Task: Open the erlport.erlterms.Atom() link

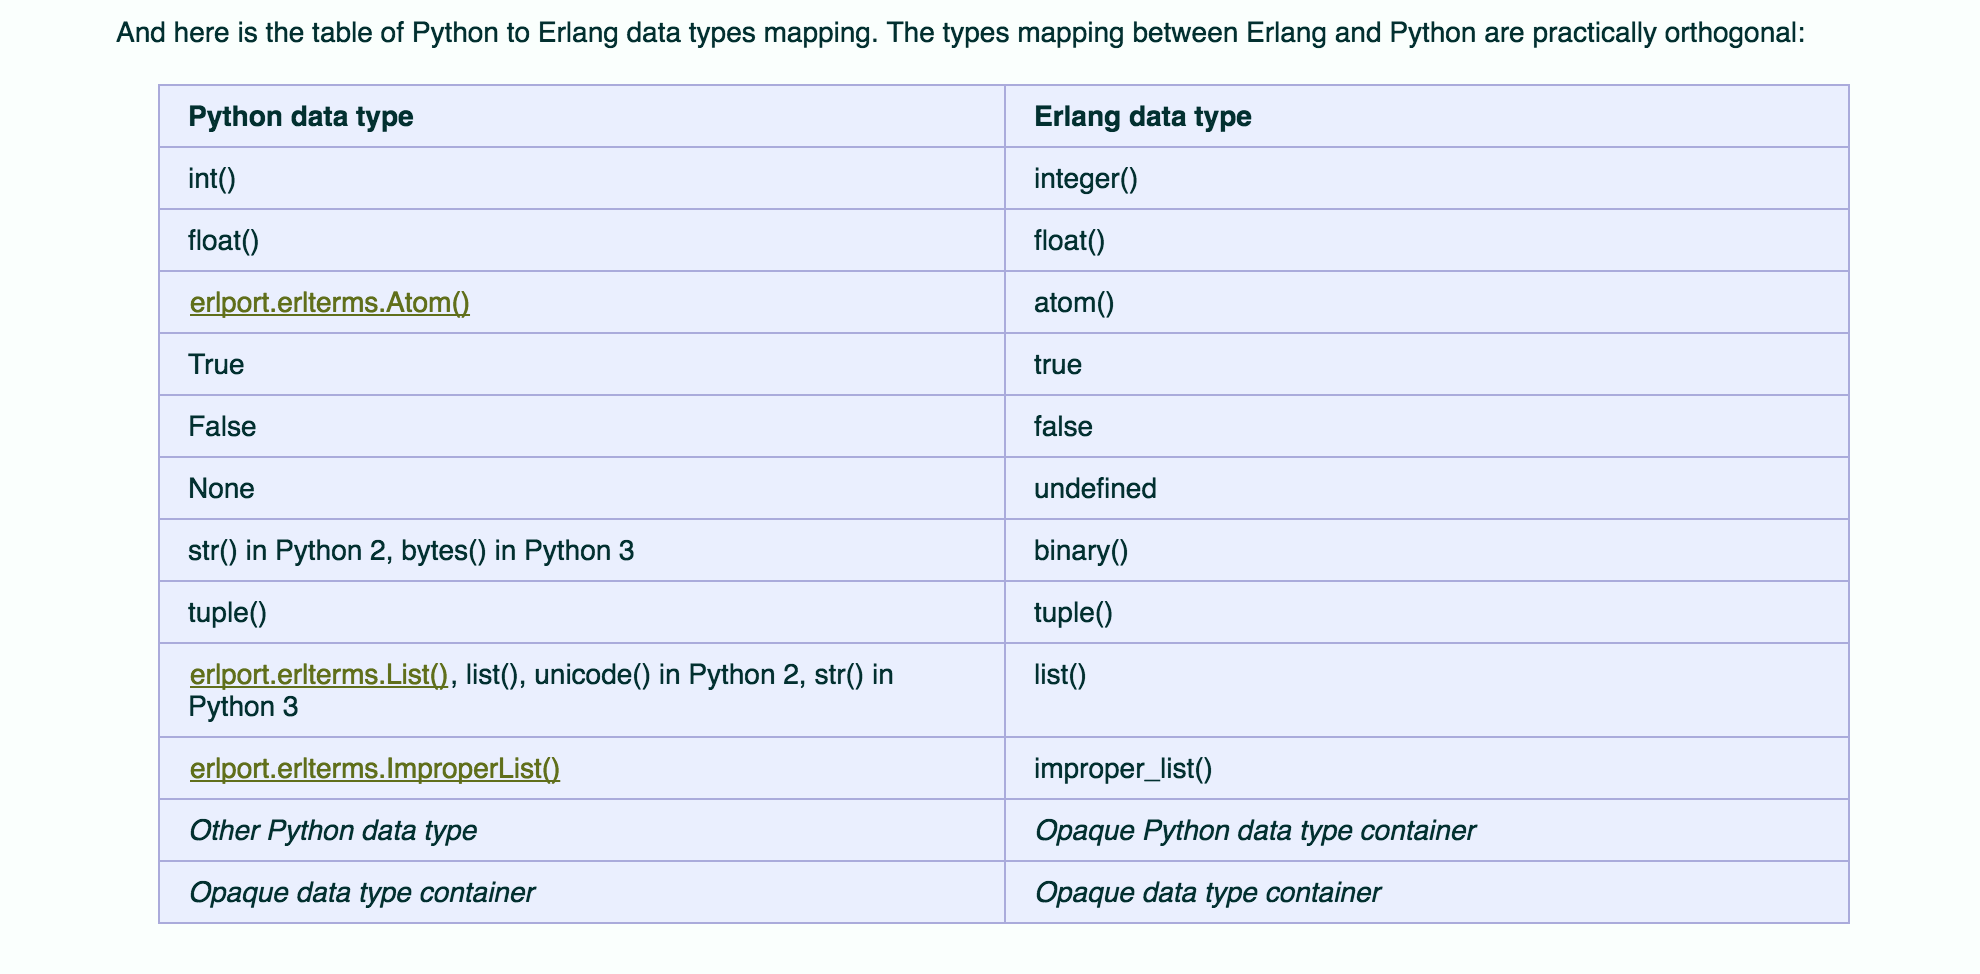Action: tap(329, 303)
